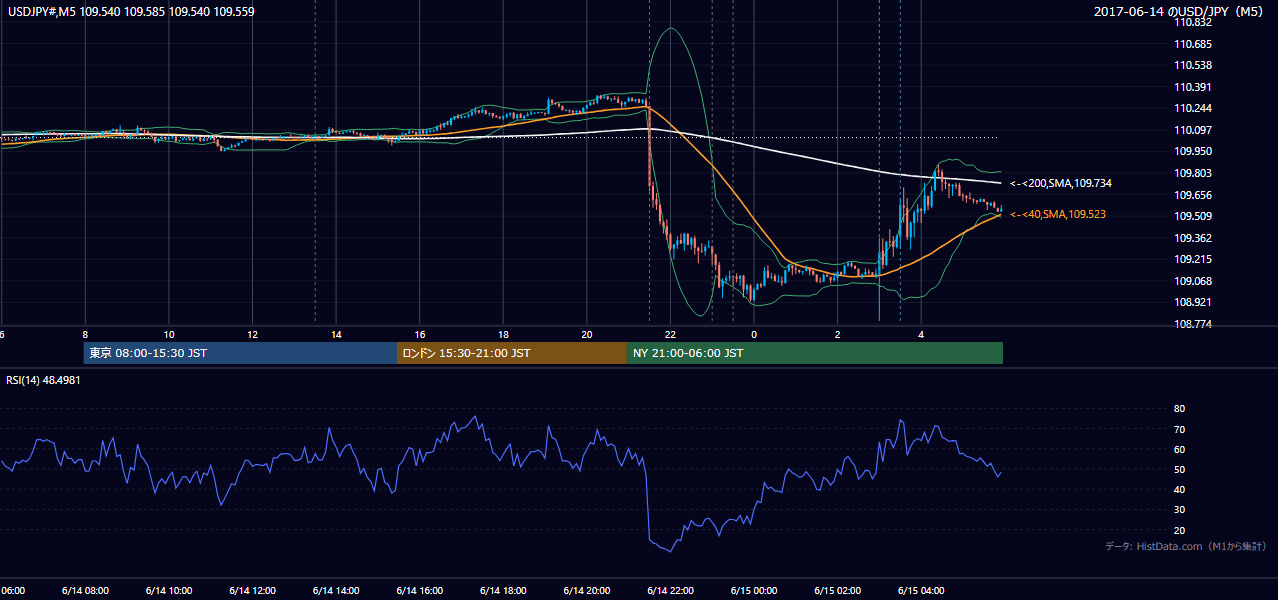1278x600 pixels.
Task: Click hour label 18 under candlestick chart
Action: 503,334
